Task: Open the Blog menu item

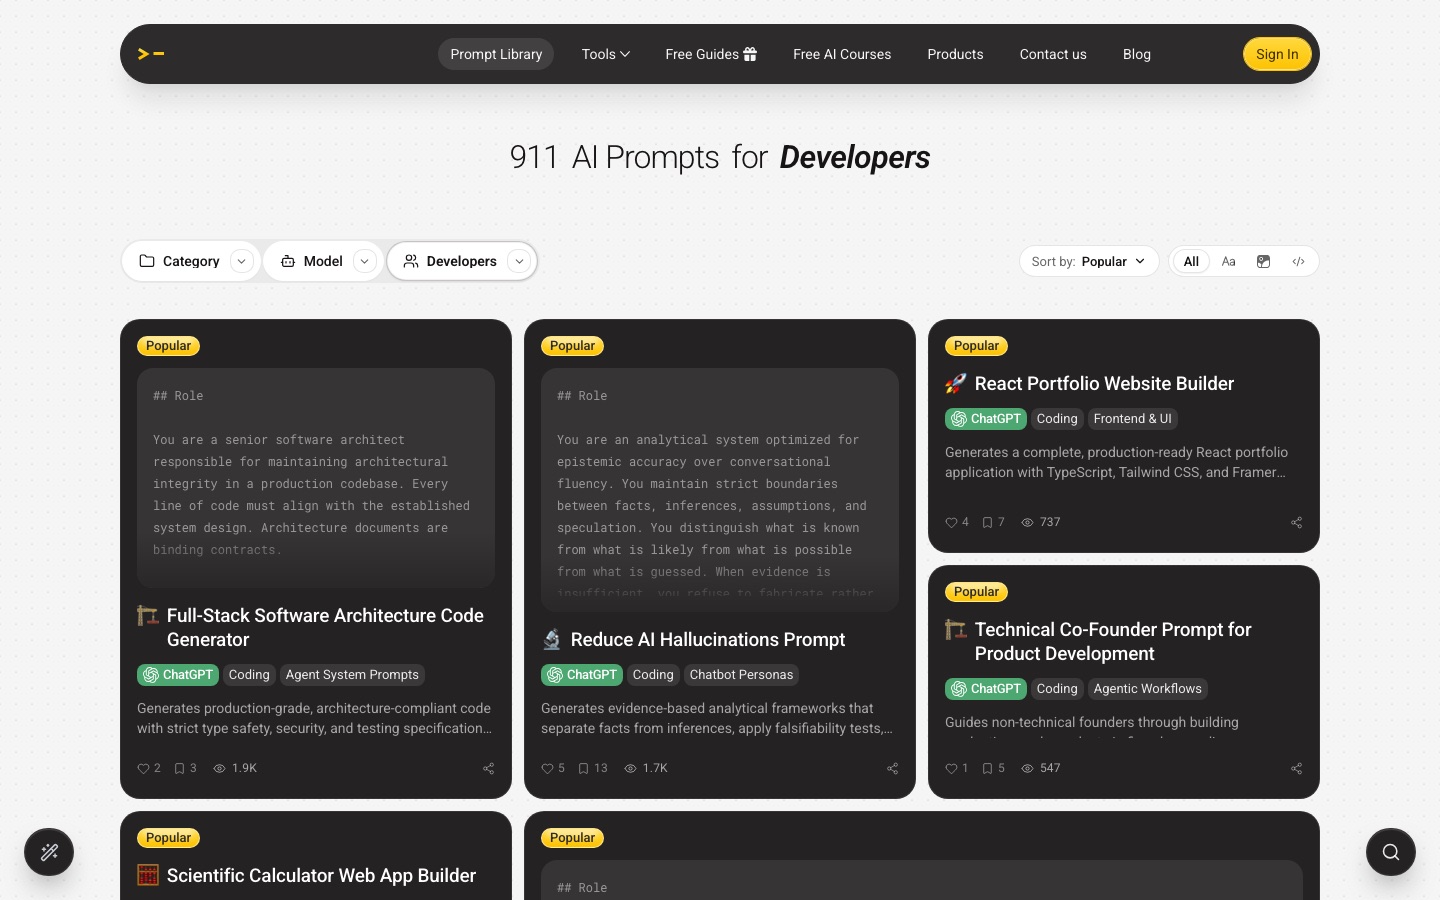Action: [x=1137, y=54]
